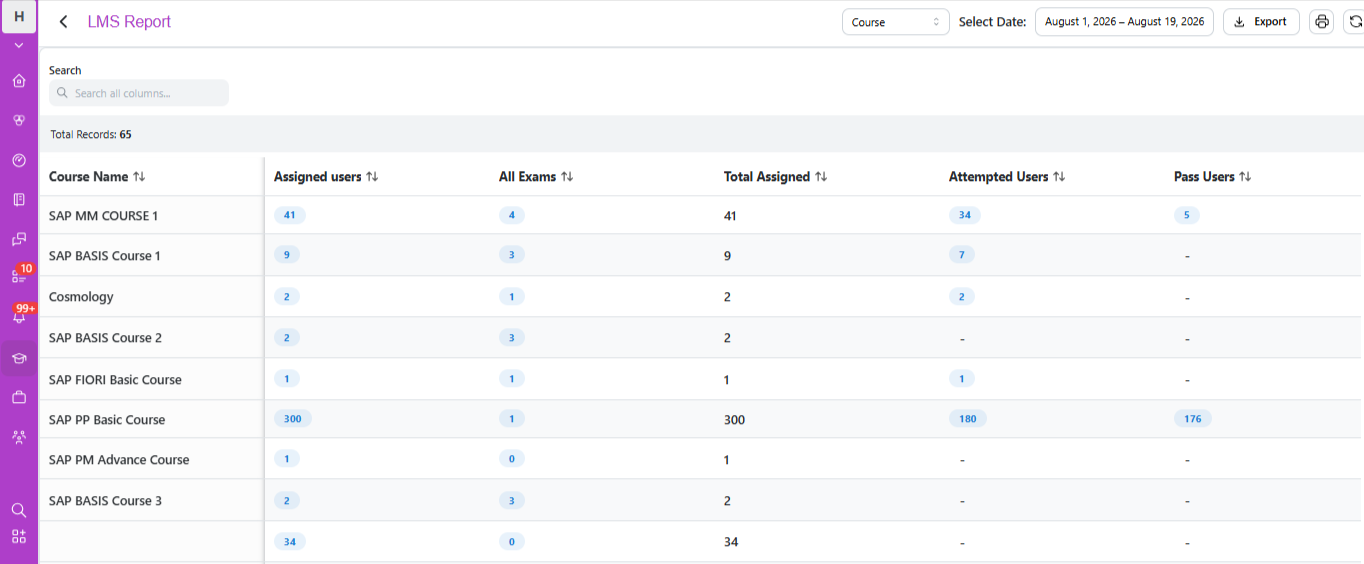This screenshot has width=1364, height=564.
Task: Click Total Assigned value 300
Action: pos(735,420)
